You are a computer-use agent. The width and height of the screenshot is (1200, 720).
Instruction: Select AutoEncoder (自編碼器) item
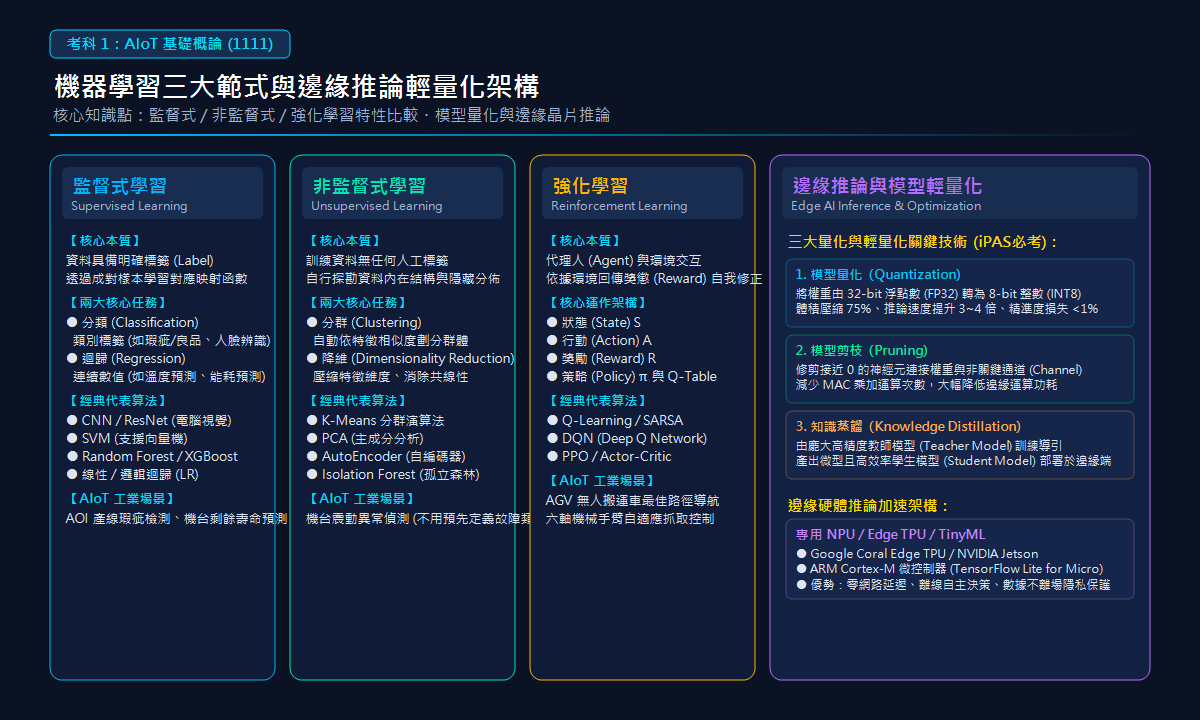(385, 456)
